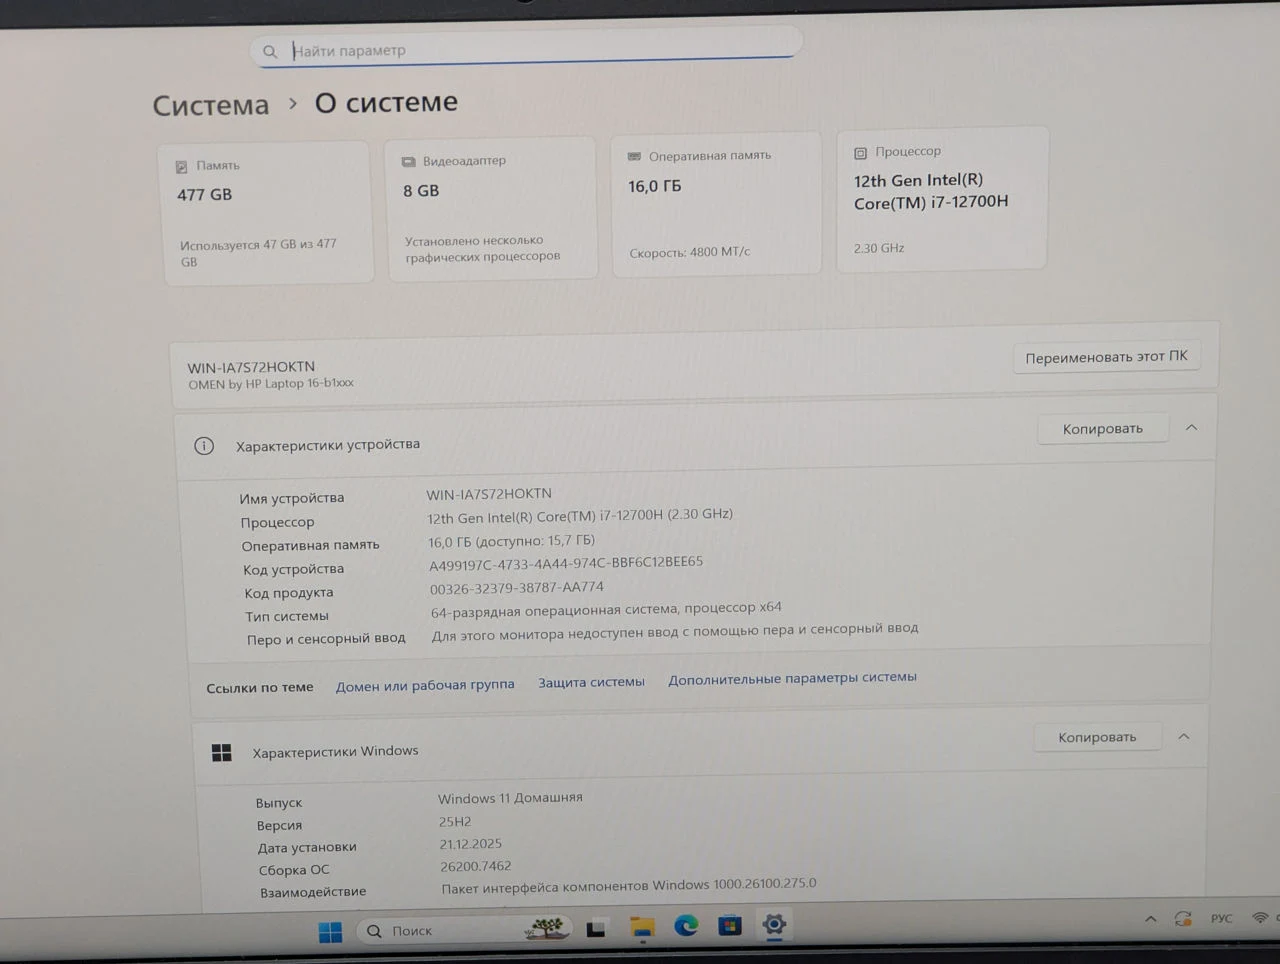Click the search magnifier icon in settings
Image resolution: width=1280 pixels, height=964 pixels.
pyautogui.click(x=270, y=51)
